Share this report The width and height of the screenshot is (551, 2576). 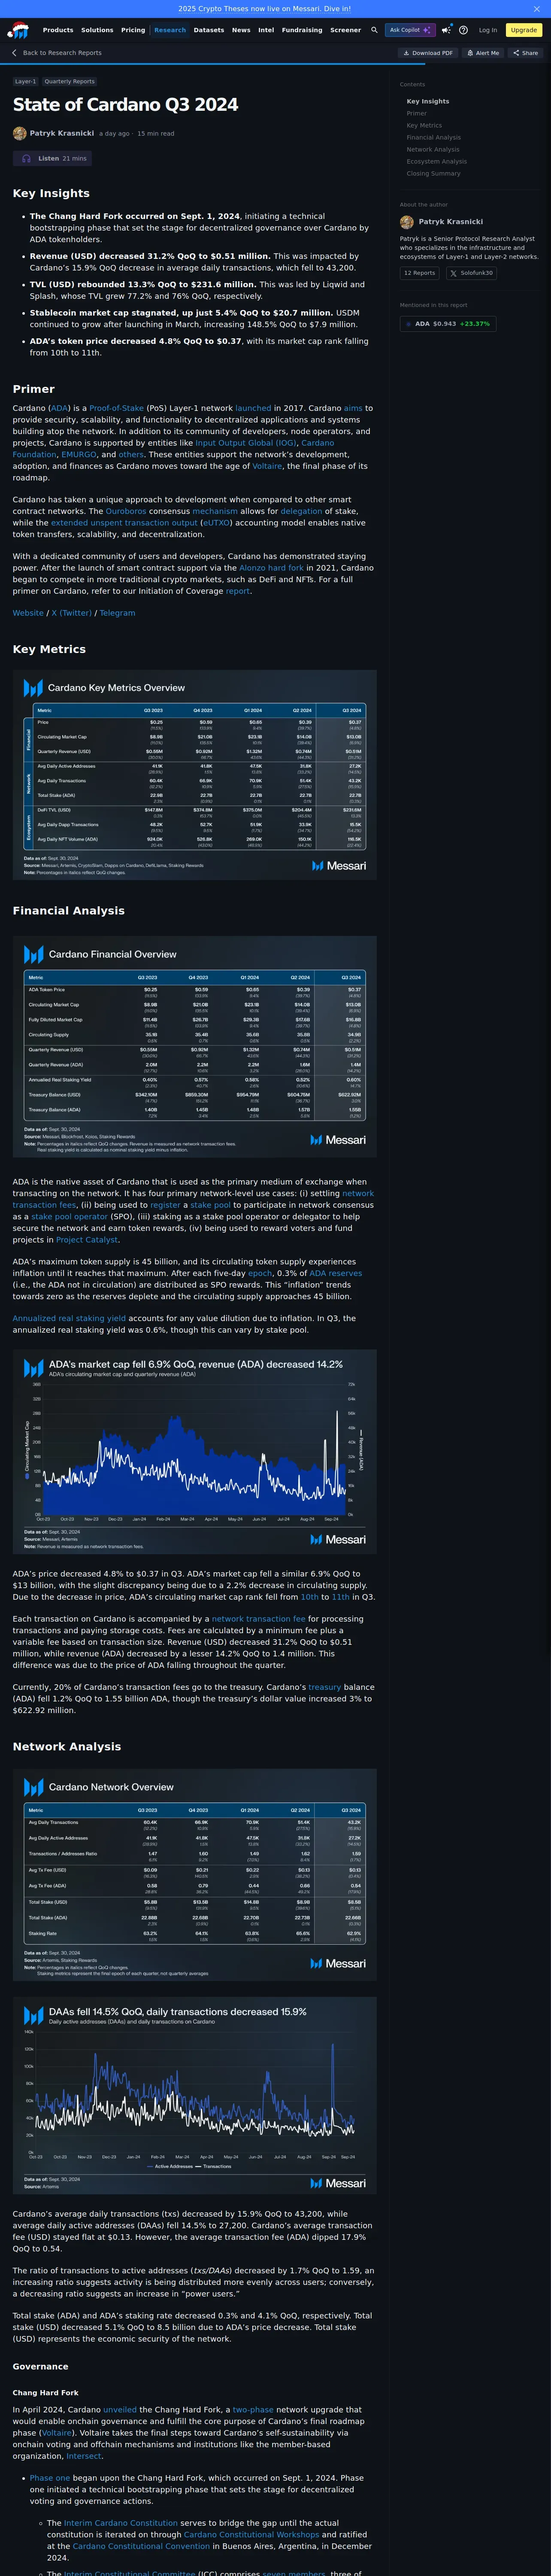525,53
